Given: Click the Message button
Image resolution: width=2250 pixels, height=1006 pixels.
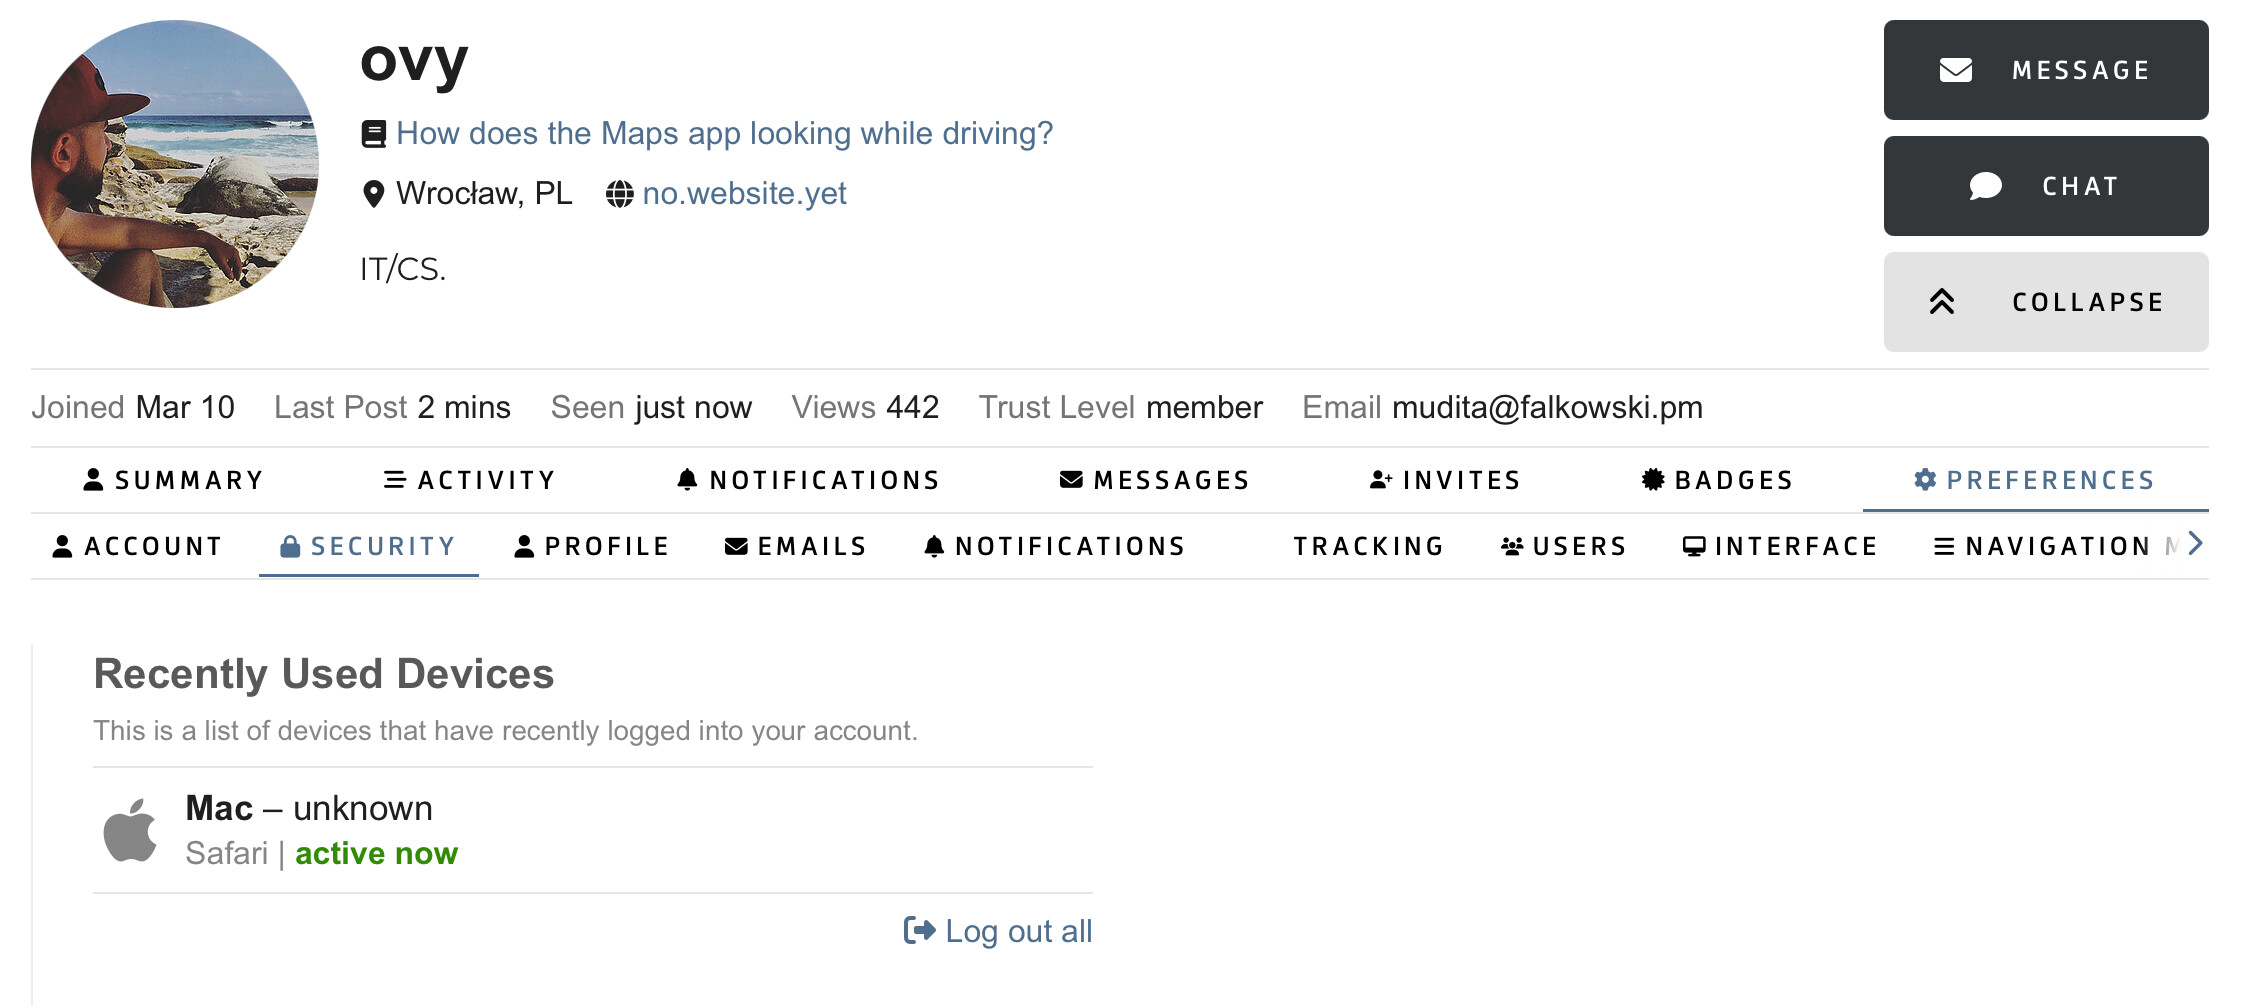Looking at the screenshot, I should pyautogui.click(x=2045, y=70).
